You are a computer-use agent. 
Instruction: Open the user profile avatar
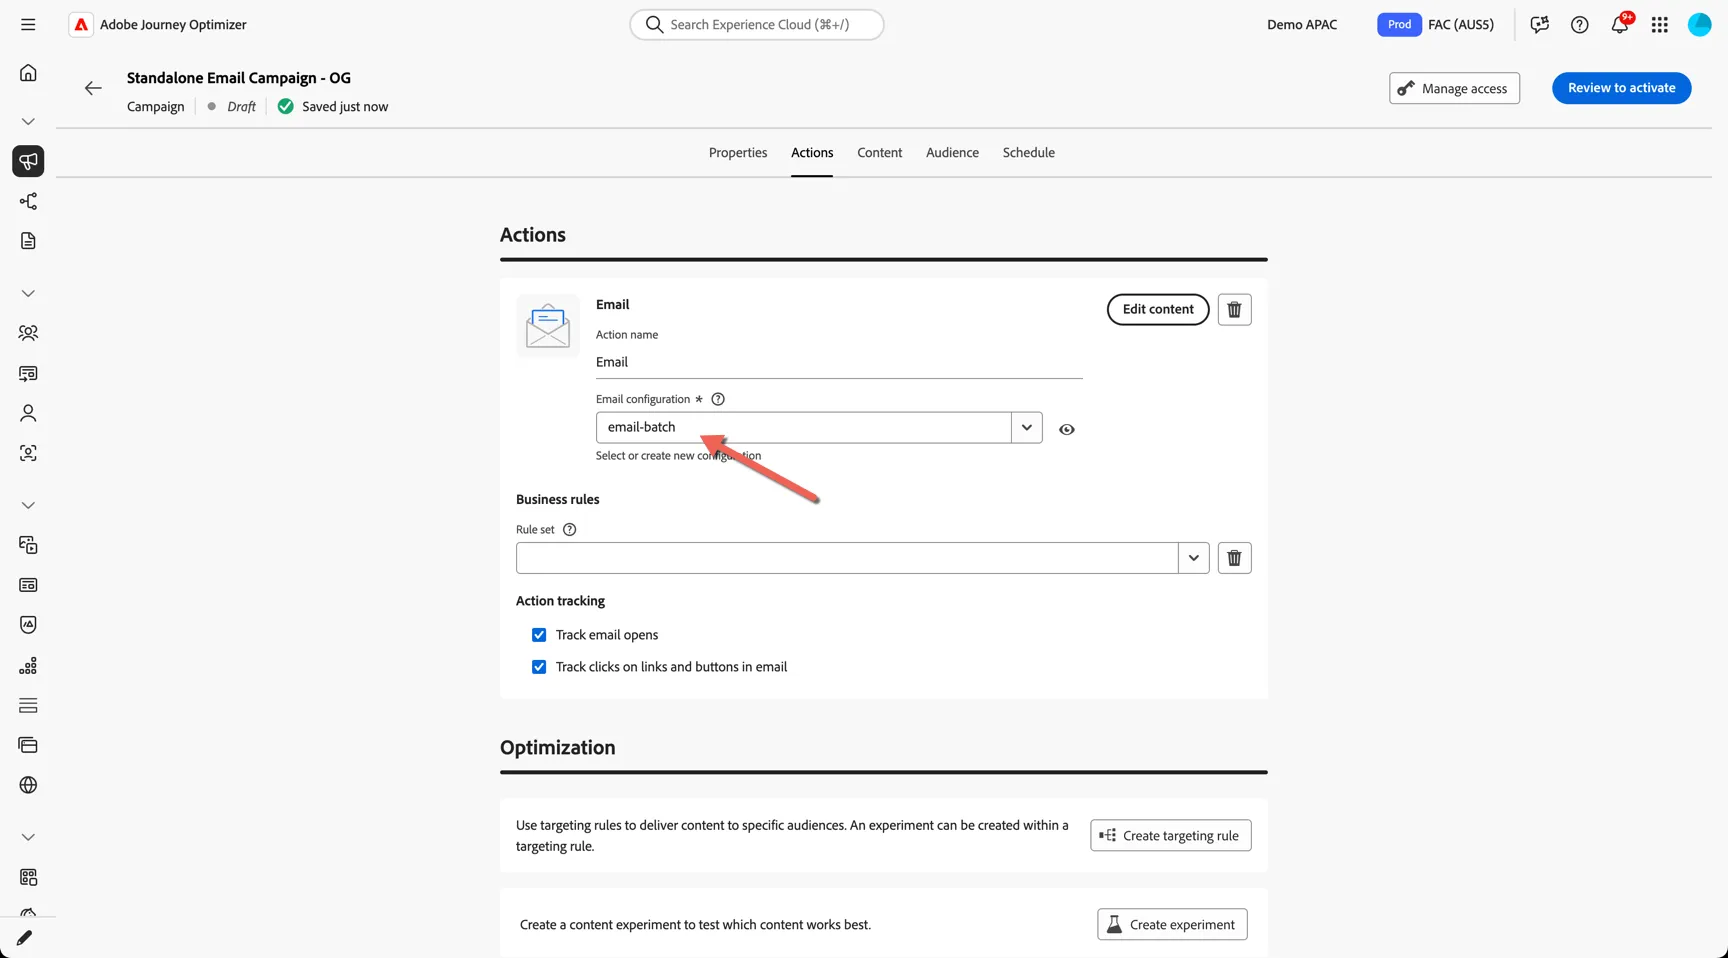(1699, 25)
